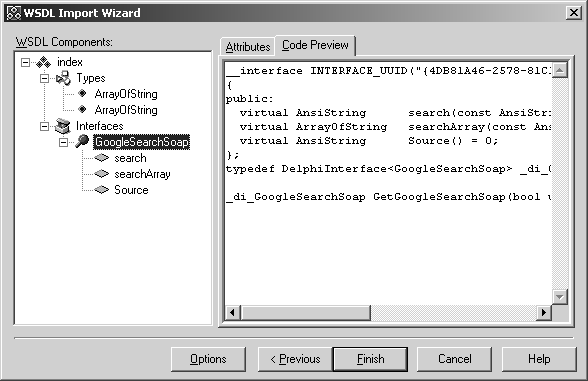This screenshot has height=381, width=588.
Task: Select the index tree item
Action: pos(70,62)
